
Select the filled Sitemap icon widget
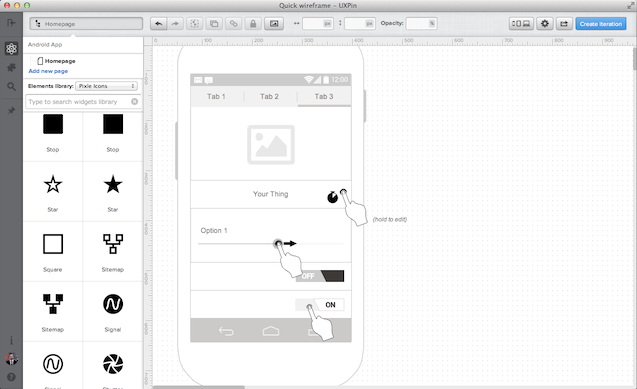point(53,312)
